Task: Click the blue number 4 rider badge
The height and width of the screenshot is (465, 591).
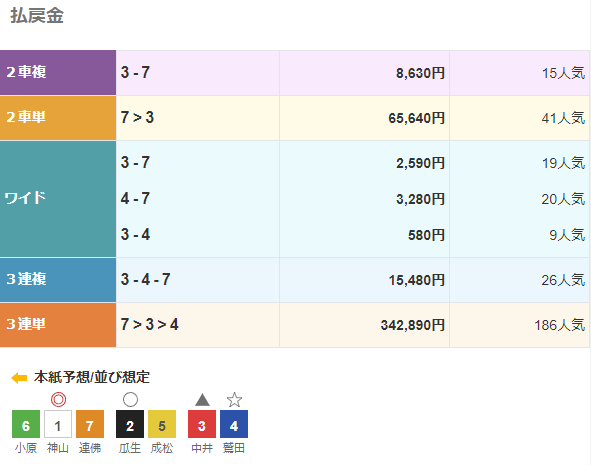Action: pyautogui.click(x=234, y=424)
